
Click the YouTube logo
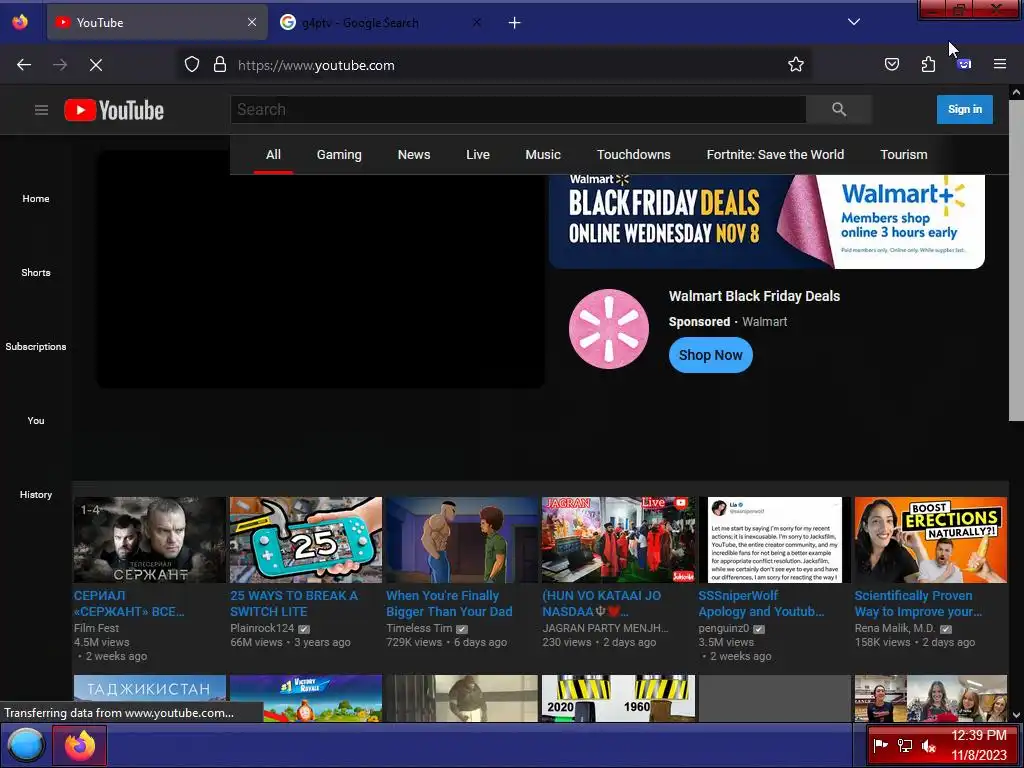114,110
